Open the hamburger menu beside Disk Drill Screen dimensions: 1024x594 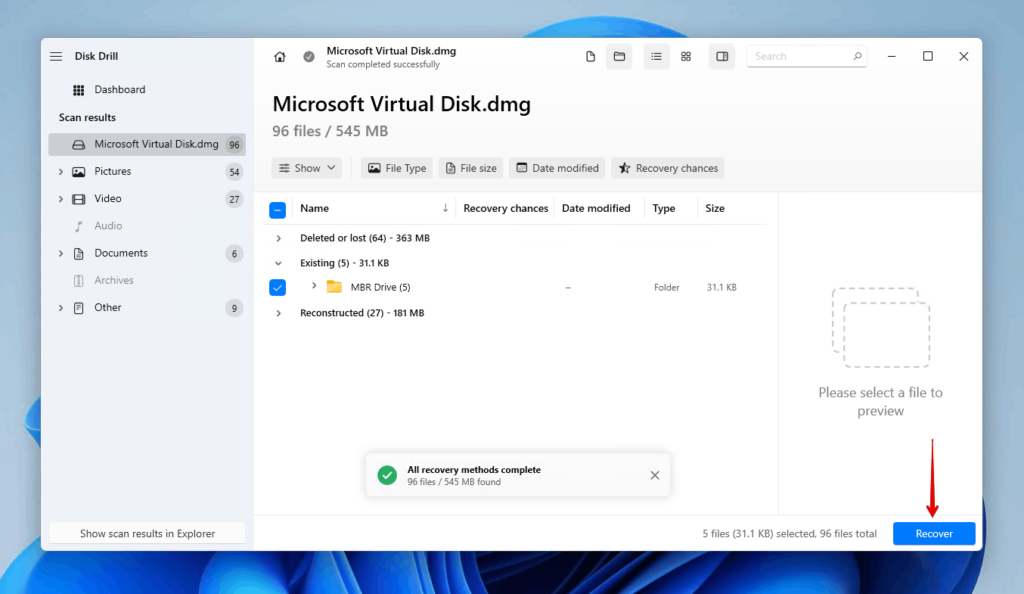pos(56,56)
